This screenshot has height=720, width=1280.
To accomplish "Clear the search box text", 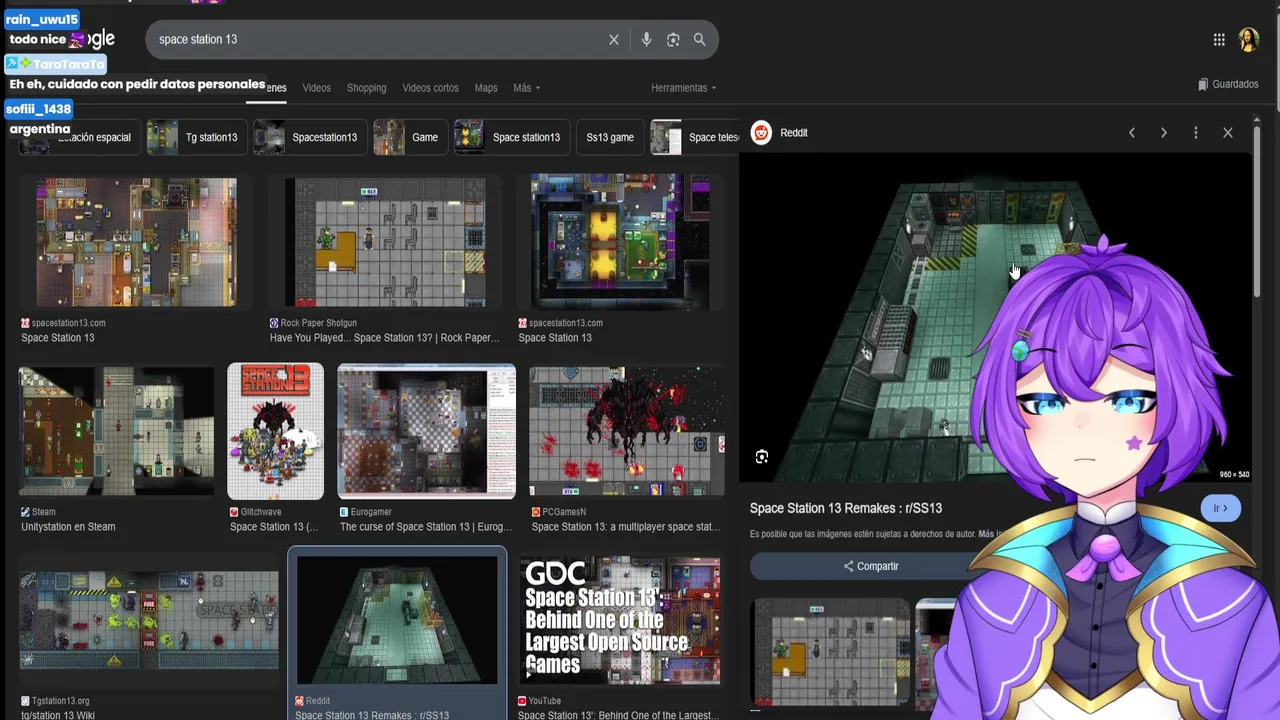I will tap(614, 40).
